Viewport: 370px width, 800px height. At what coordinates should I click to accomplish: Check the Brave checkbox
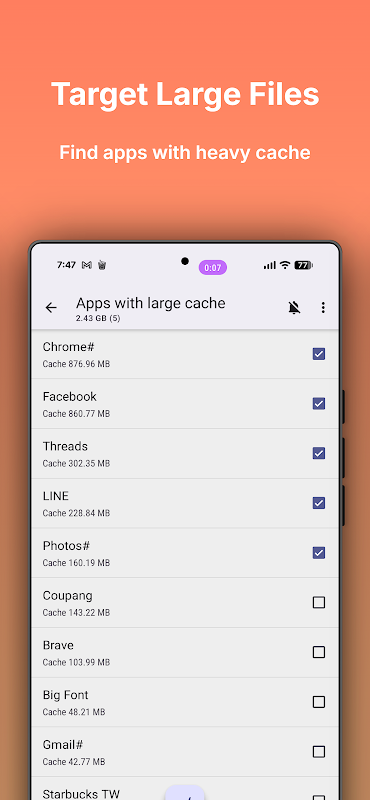click(319, 652)
